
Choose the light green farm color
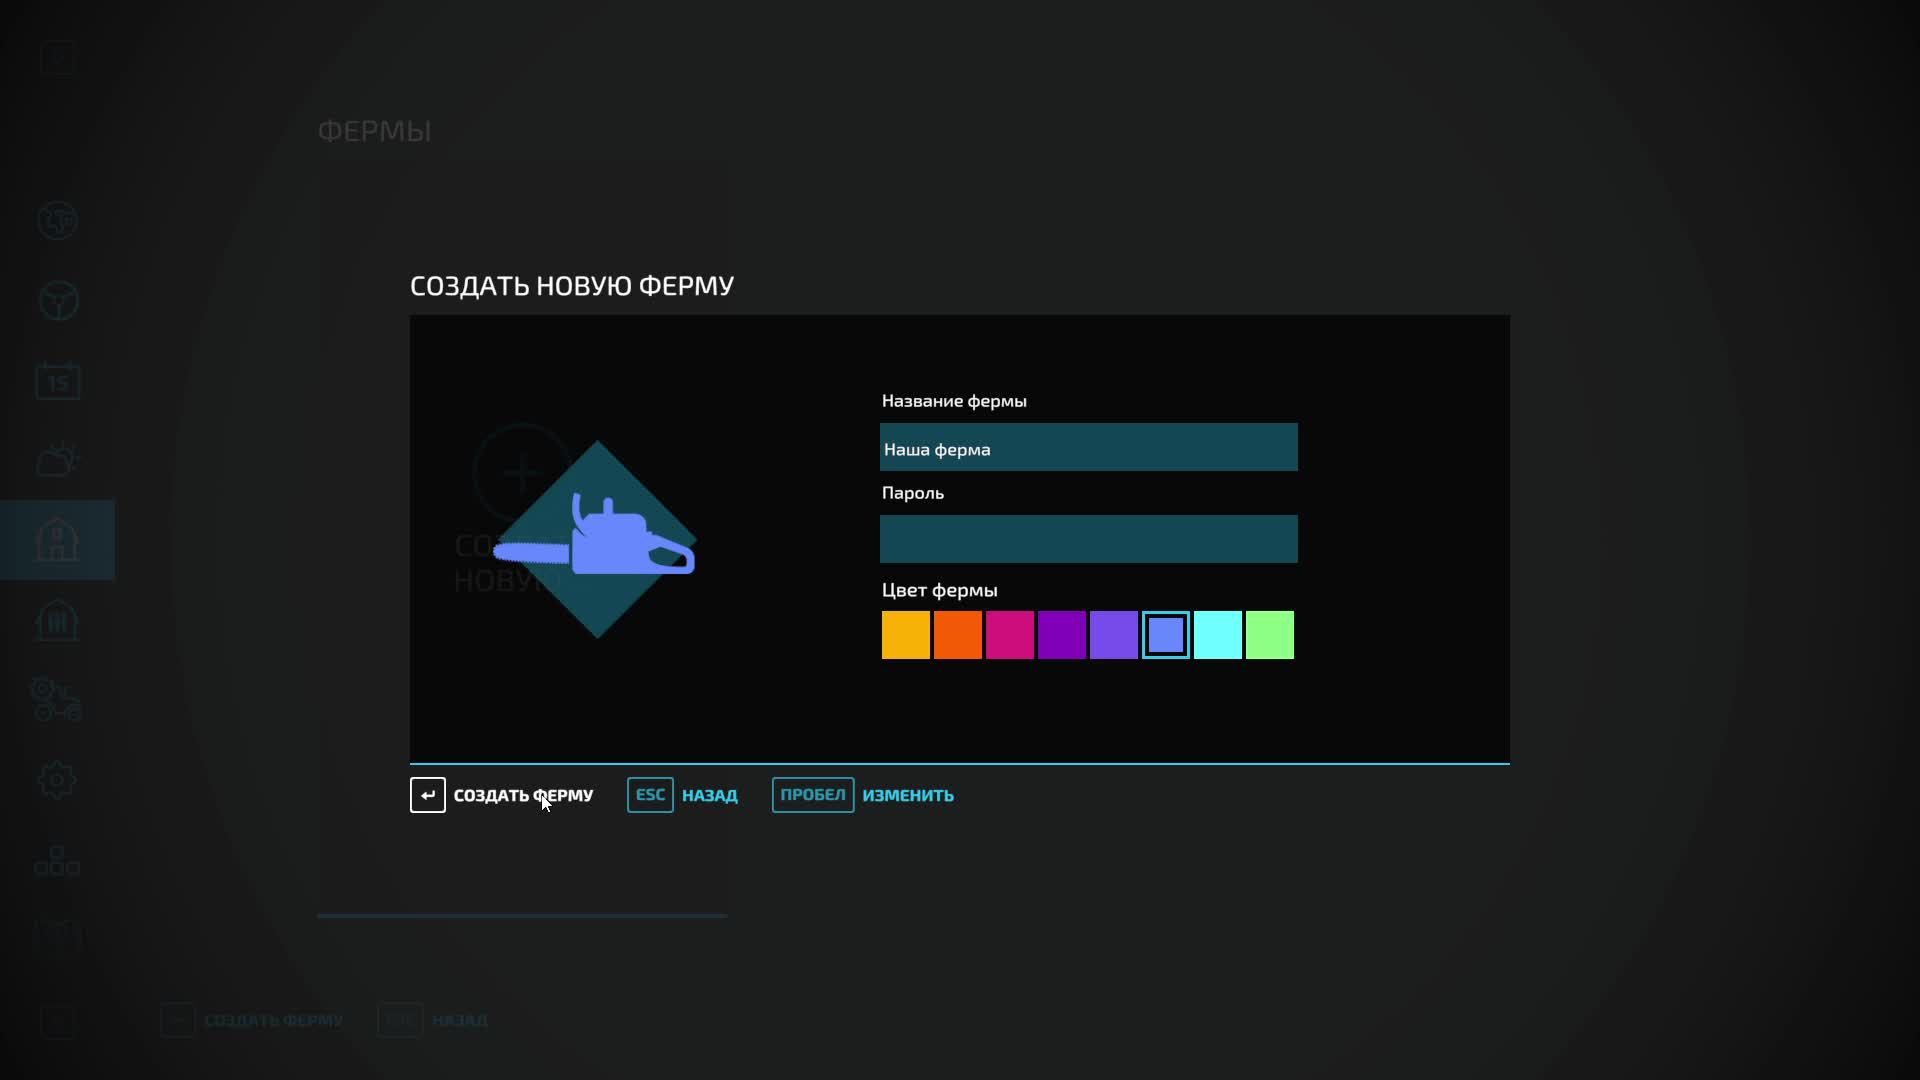point(1269,635)
